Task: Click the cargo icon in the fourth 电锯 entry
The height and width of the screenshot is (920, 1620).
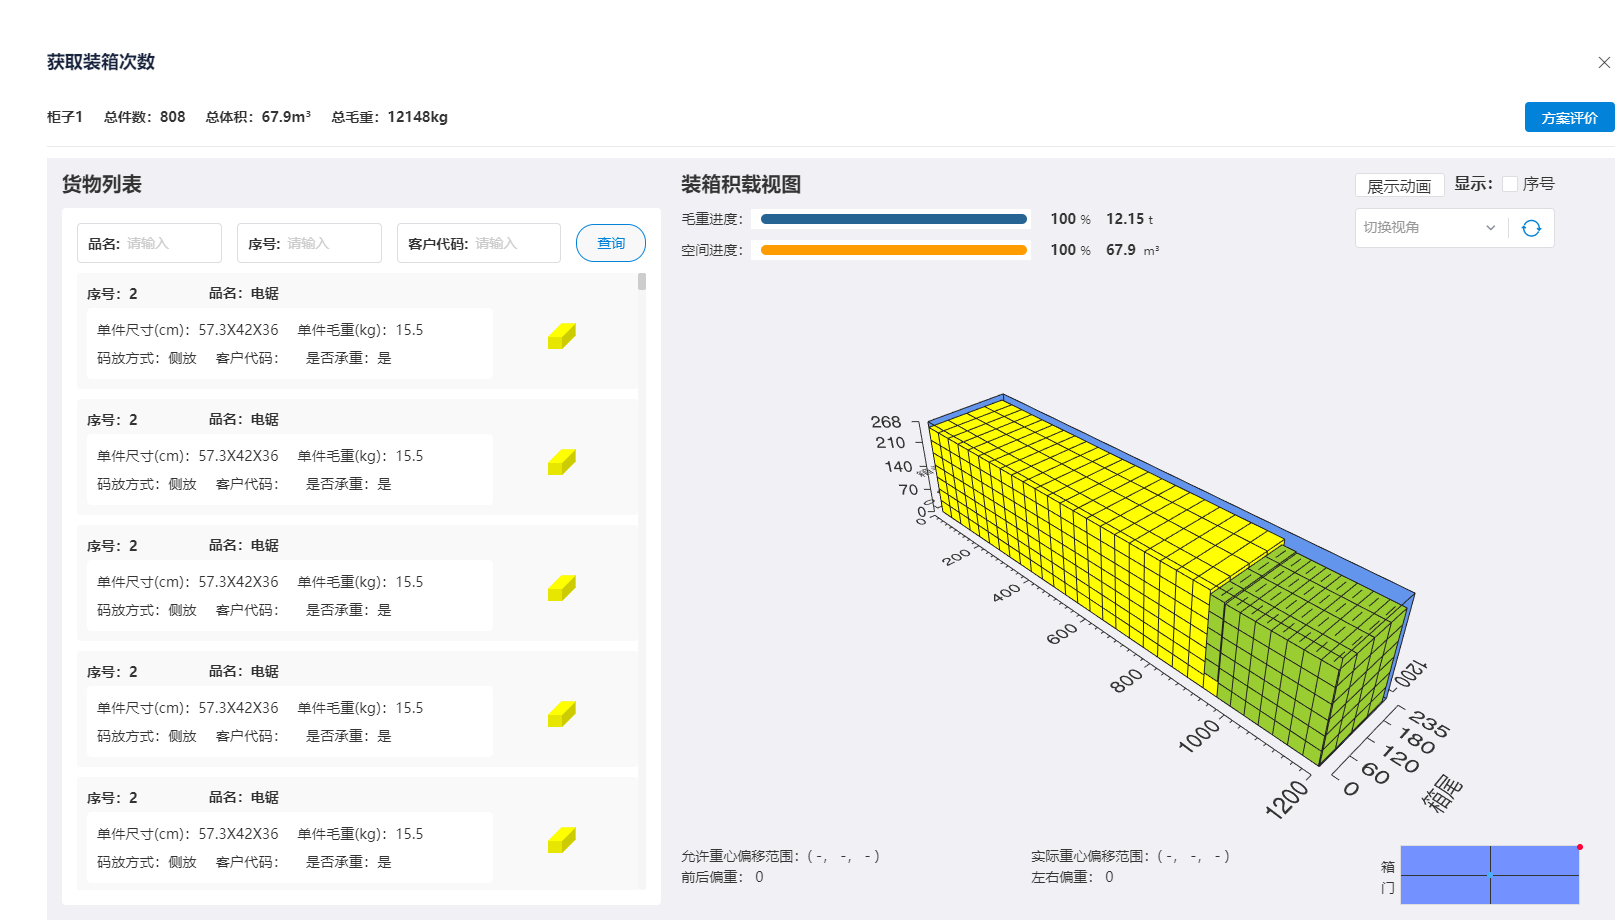Action: 561,714
